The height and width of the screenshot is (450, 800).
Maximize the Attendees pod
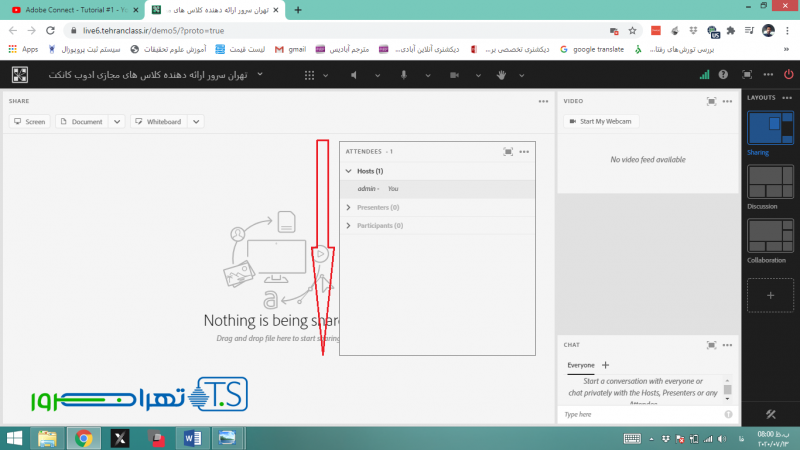(x=509, y=151)
